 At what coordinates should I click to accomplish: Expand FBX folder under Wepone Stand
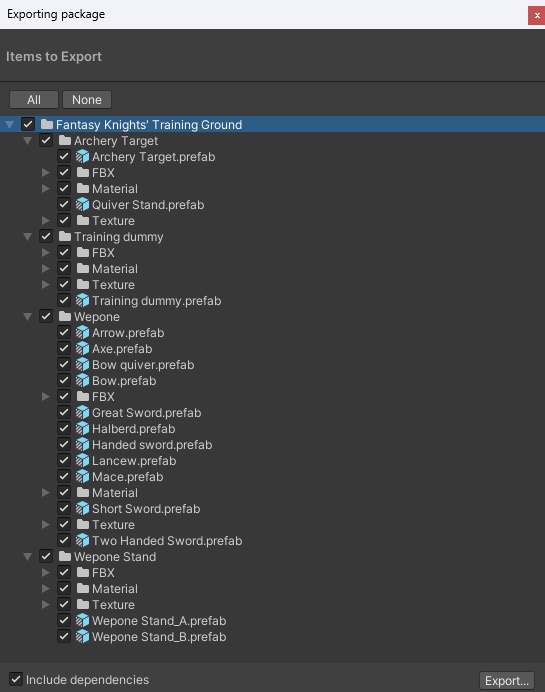pyautogui.click(x=45, y=573)
